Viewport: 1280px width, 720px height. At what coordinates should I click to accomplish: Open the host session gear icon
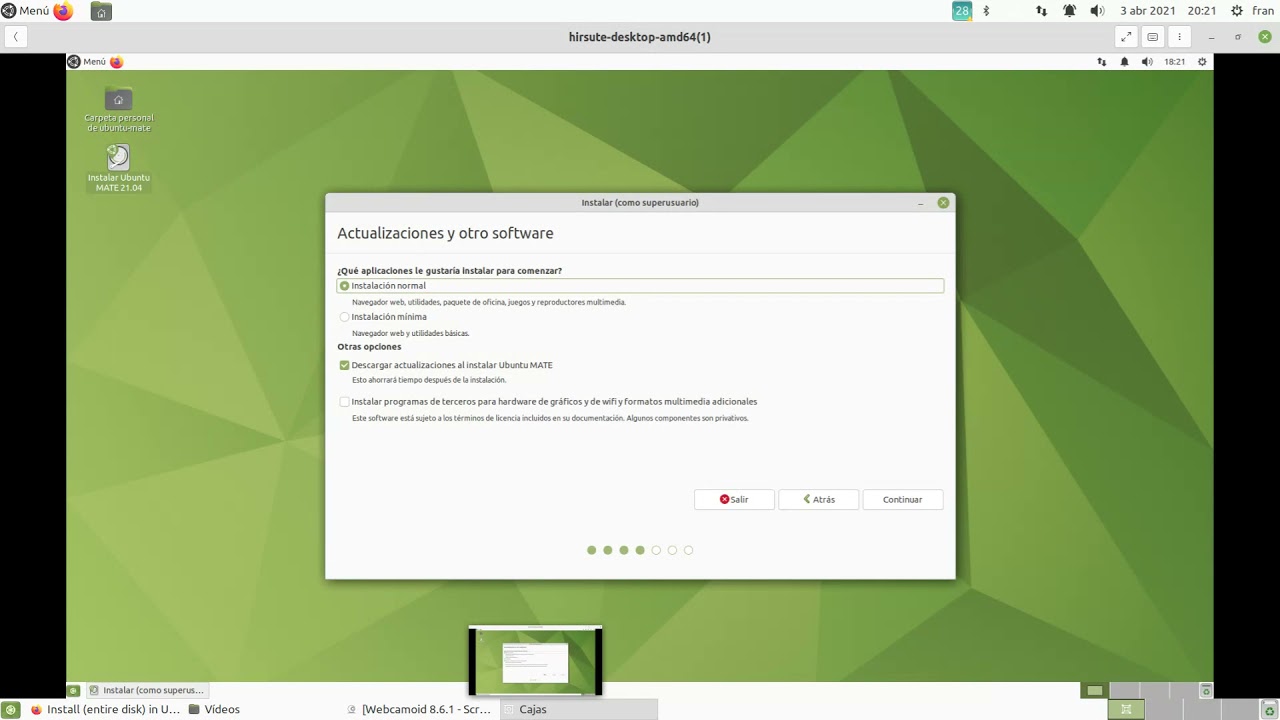tap(1237, 11)
